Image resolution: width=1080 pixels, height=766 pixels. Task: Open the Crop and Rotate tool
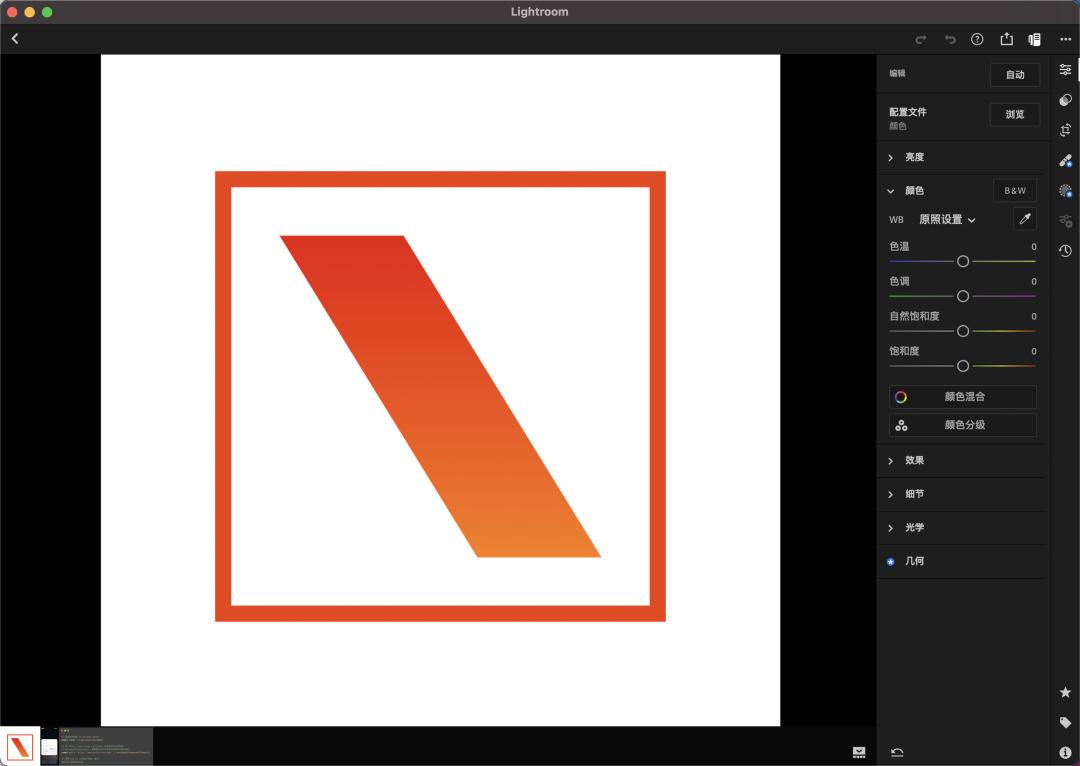[x=1065, y=130]
